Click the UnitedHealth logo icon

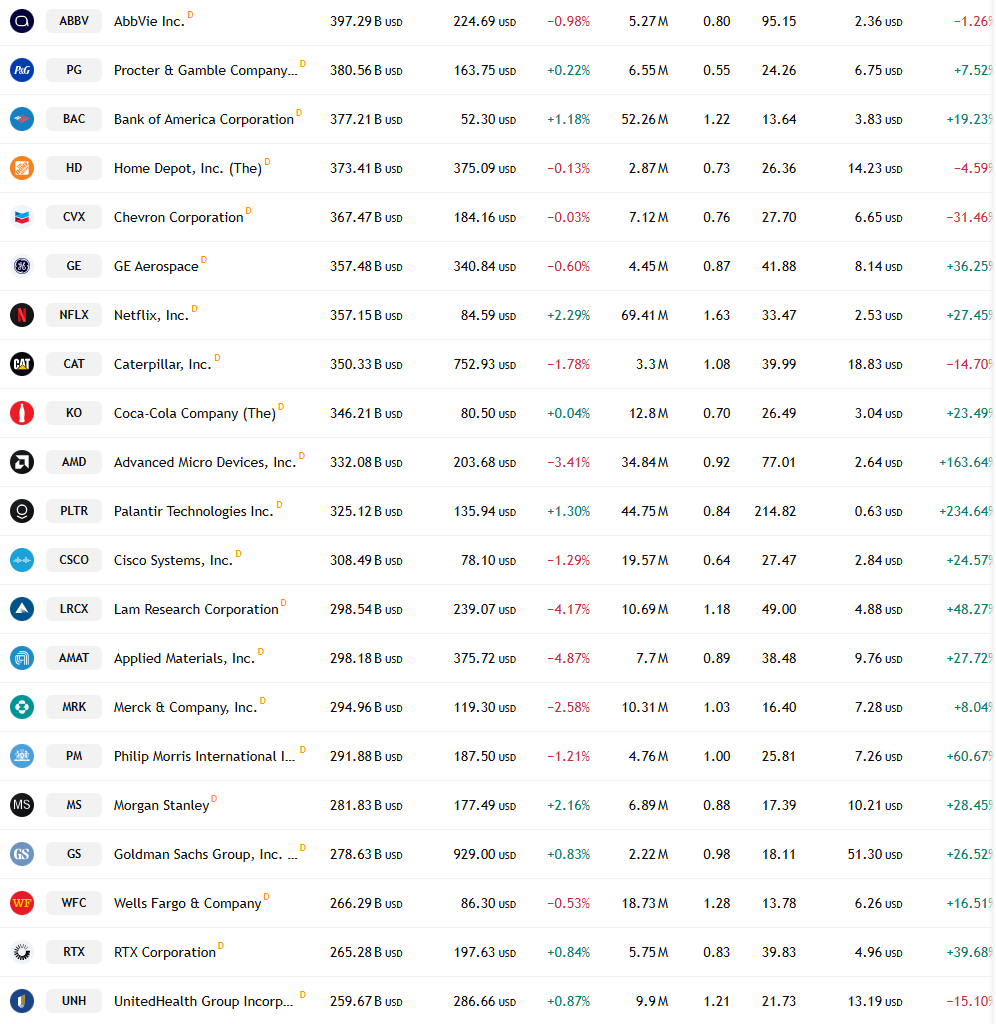(22, 1000)
